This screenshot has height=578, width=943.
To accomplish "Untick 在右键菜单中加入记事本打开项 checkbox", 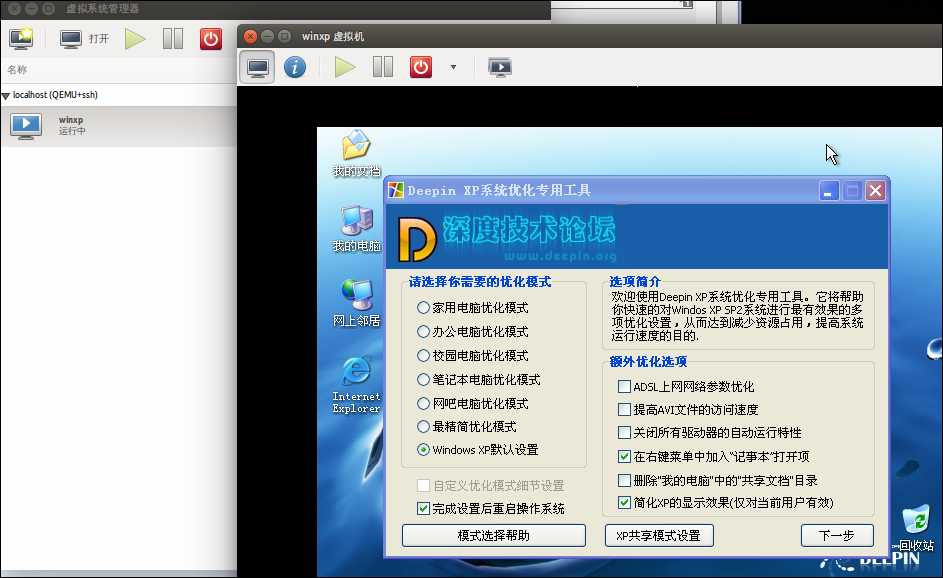I will 624,457.
